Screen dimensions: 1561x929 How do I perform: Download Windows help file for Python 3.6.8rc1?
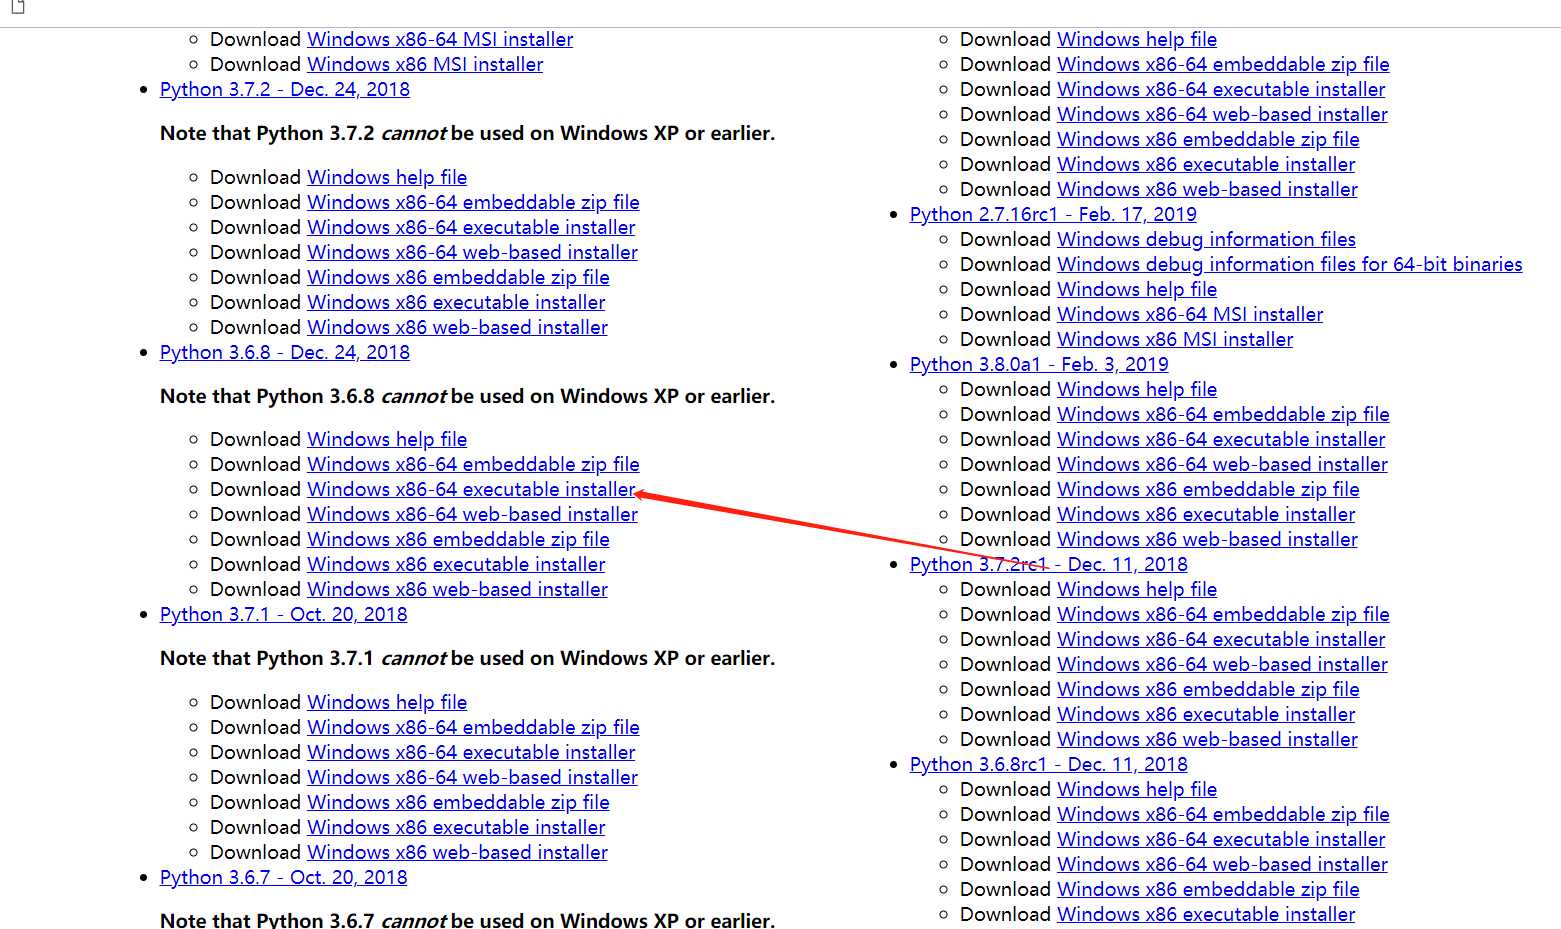pyautogui.click(x=1137, y=789)
